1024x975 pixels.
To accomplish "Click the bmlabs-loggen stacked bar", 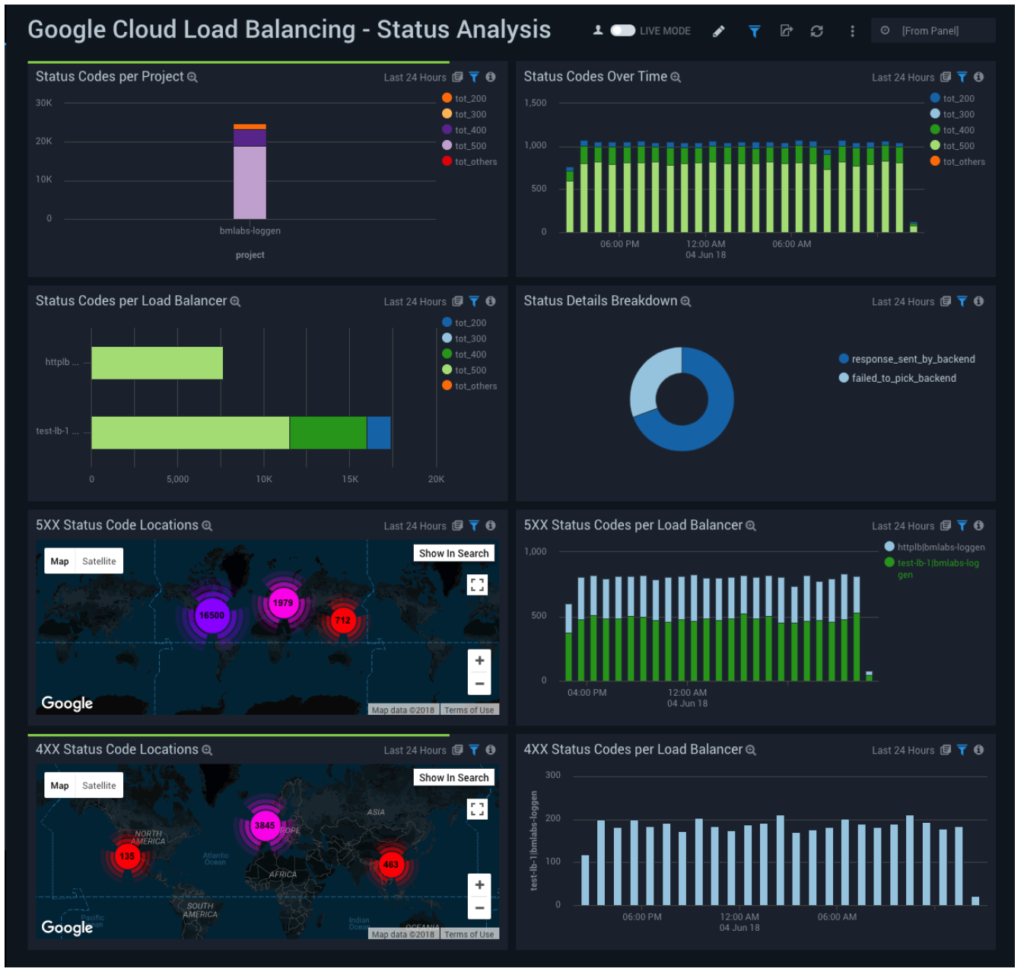I will click(x=251, y=172).
